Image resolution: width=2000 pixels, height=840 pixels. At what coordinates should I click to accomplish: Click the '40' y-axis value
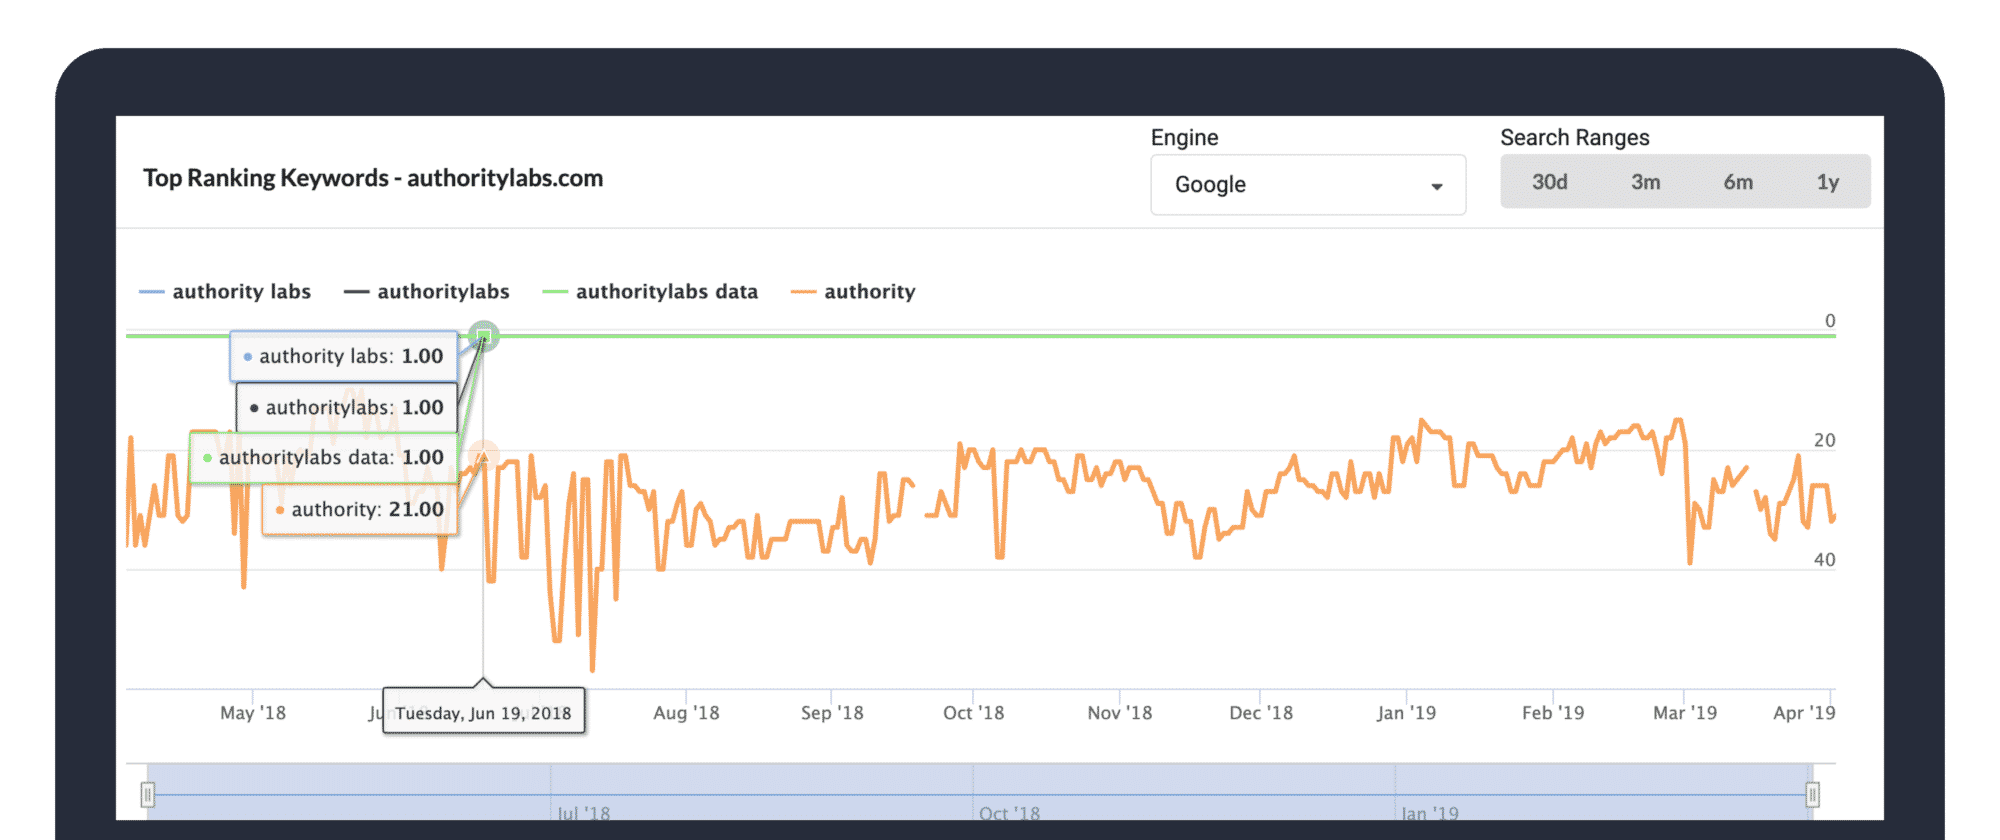1824,560
